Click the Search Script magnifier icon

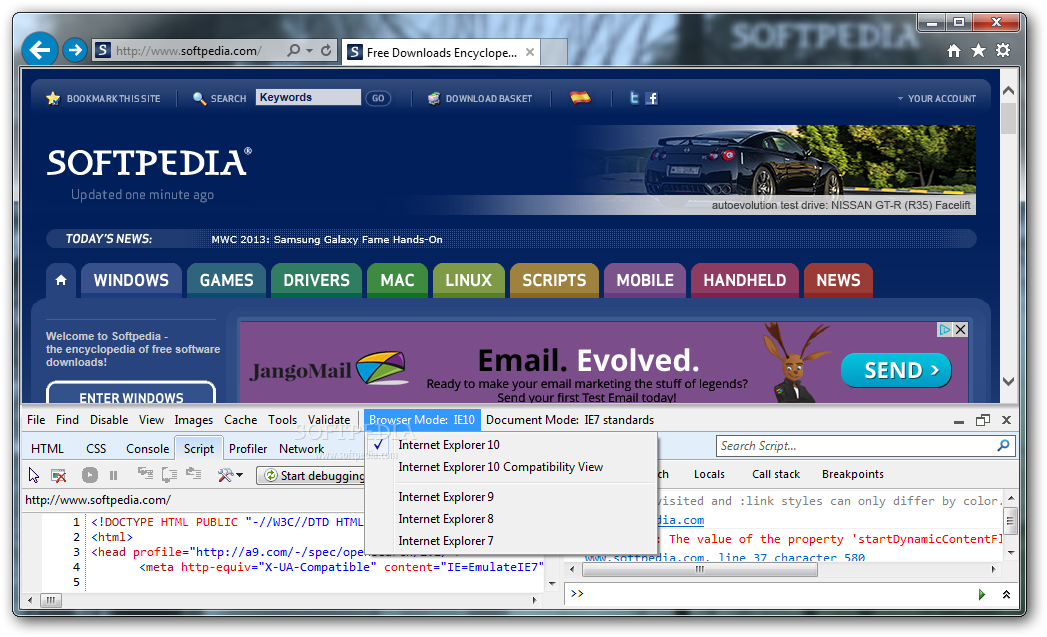tap(1003, 445)
